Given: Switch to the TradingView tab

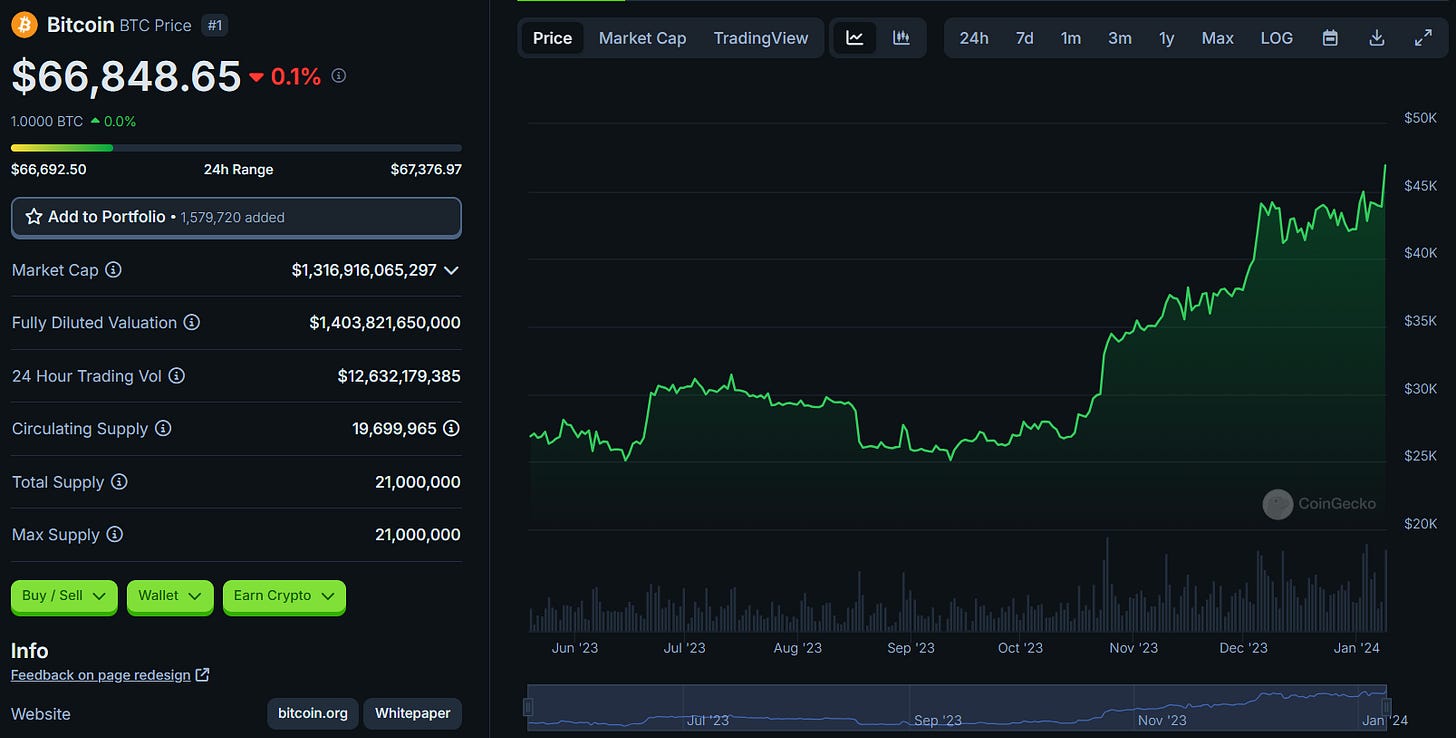Looking at the screenshot, I should click(x=761, y=38).
